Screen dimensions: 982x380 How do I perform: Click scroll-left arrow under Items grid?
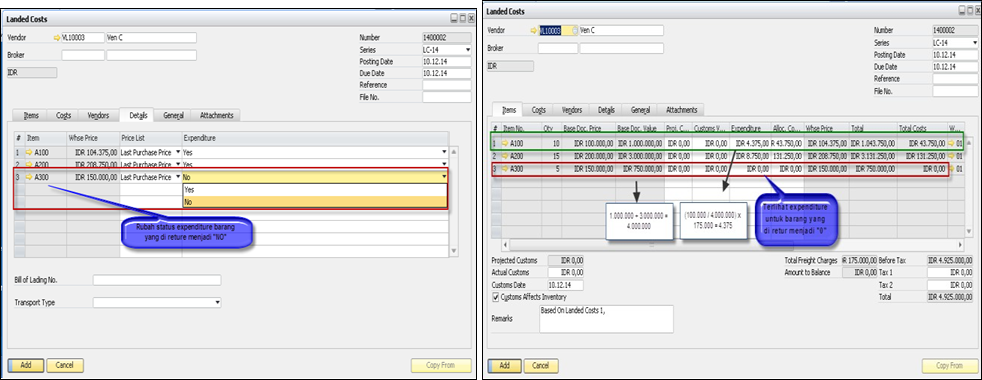coord(506,245)
